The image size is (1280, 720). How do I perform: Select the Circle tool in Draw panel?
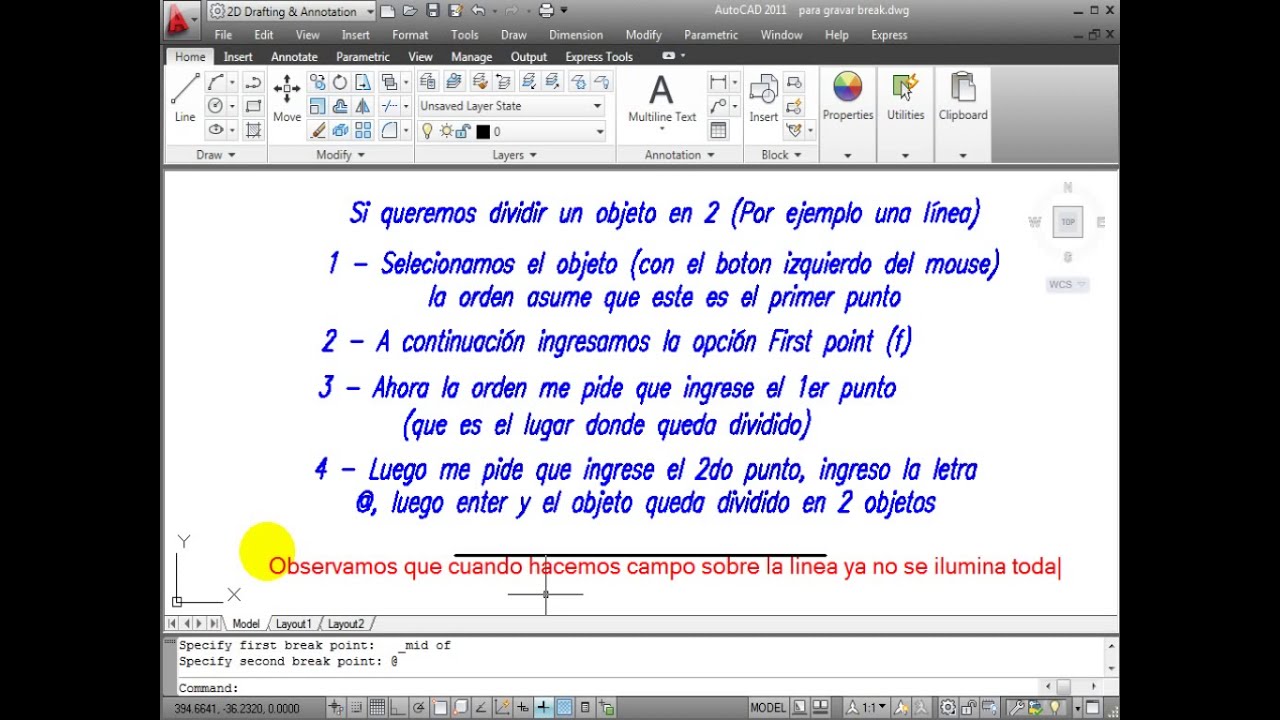215,106
